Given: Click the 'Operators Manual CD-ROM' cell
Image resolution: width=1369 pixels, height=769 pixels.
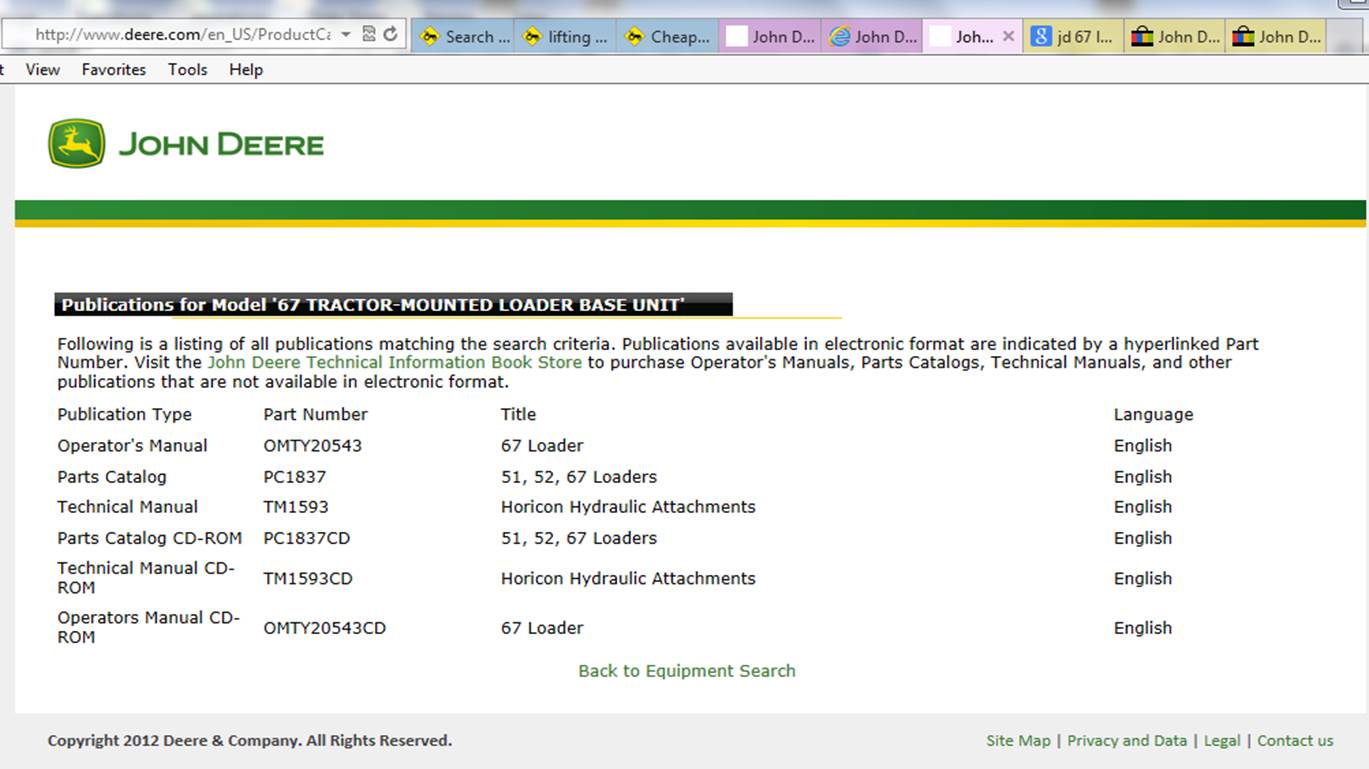Looking at the screenshot, I should click(149, 627).
